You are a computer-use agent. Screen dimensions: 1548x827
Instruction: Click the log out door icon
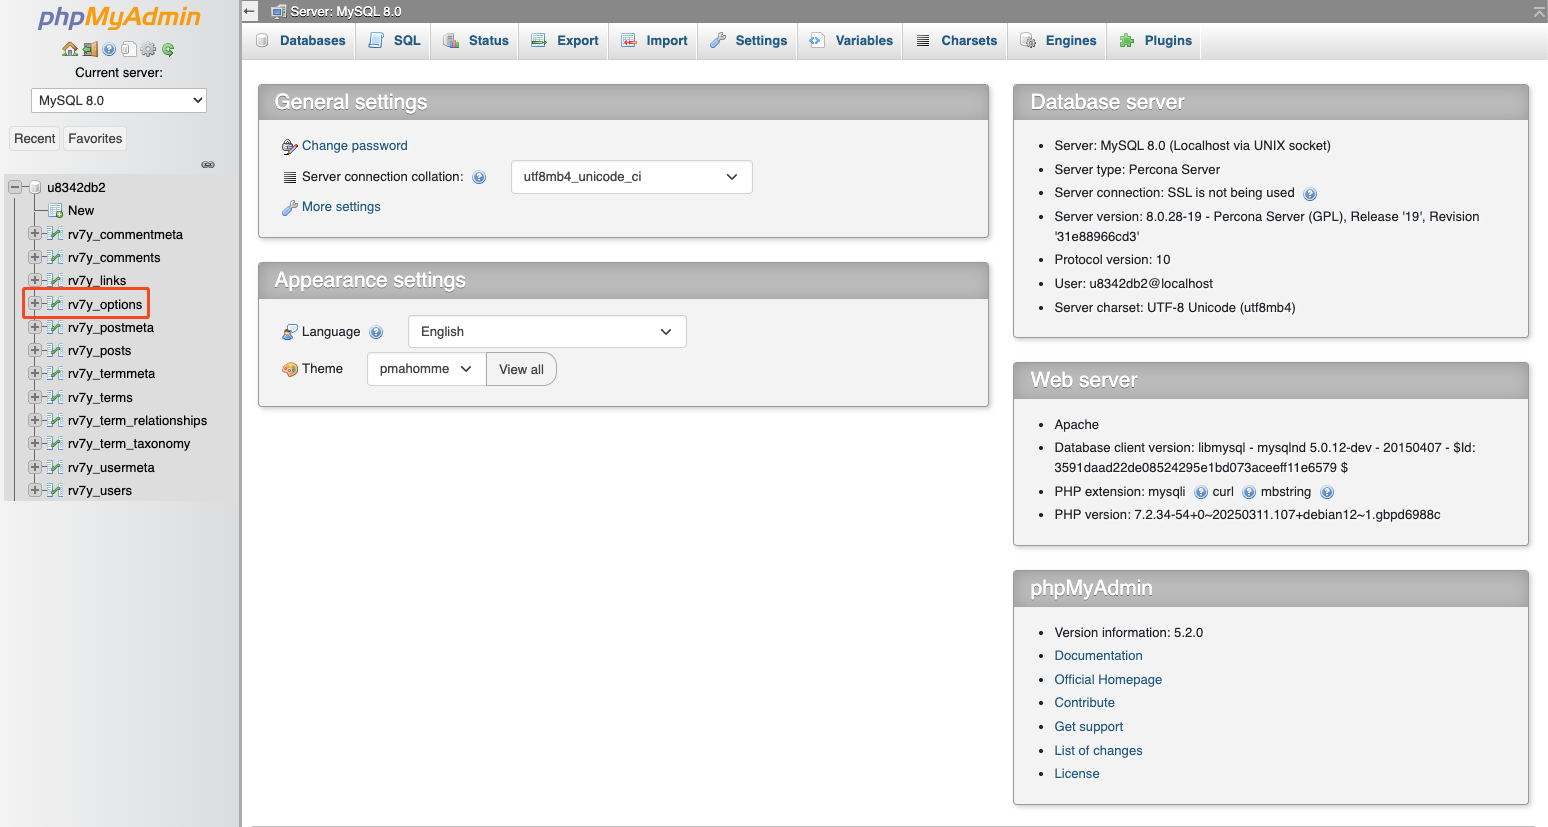click(90, 49)
